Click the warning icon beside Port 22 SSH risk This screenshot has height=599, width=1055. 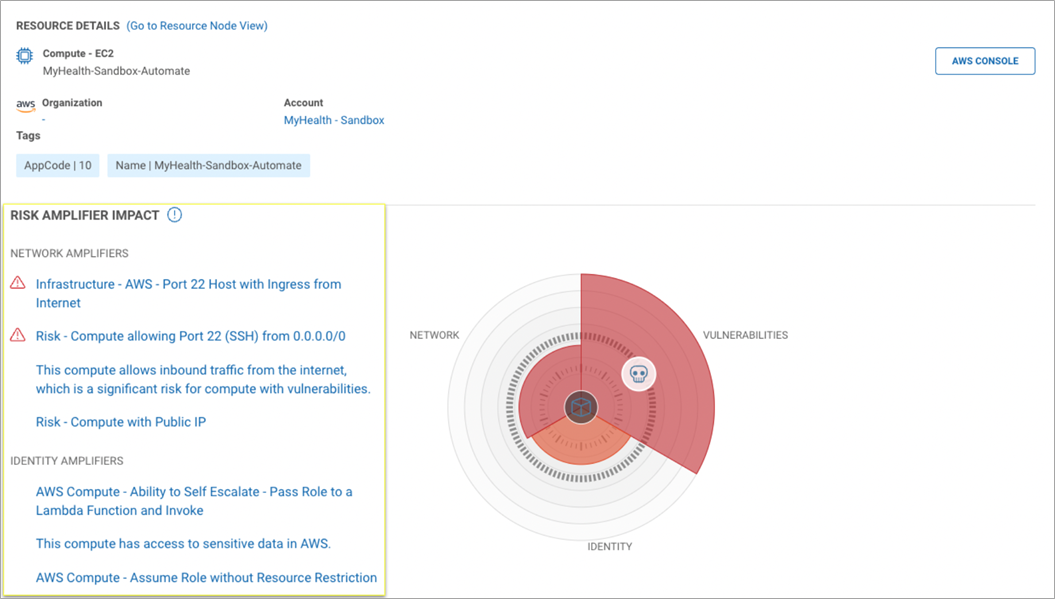(x=17, y=334)
